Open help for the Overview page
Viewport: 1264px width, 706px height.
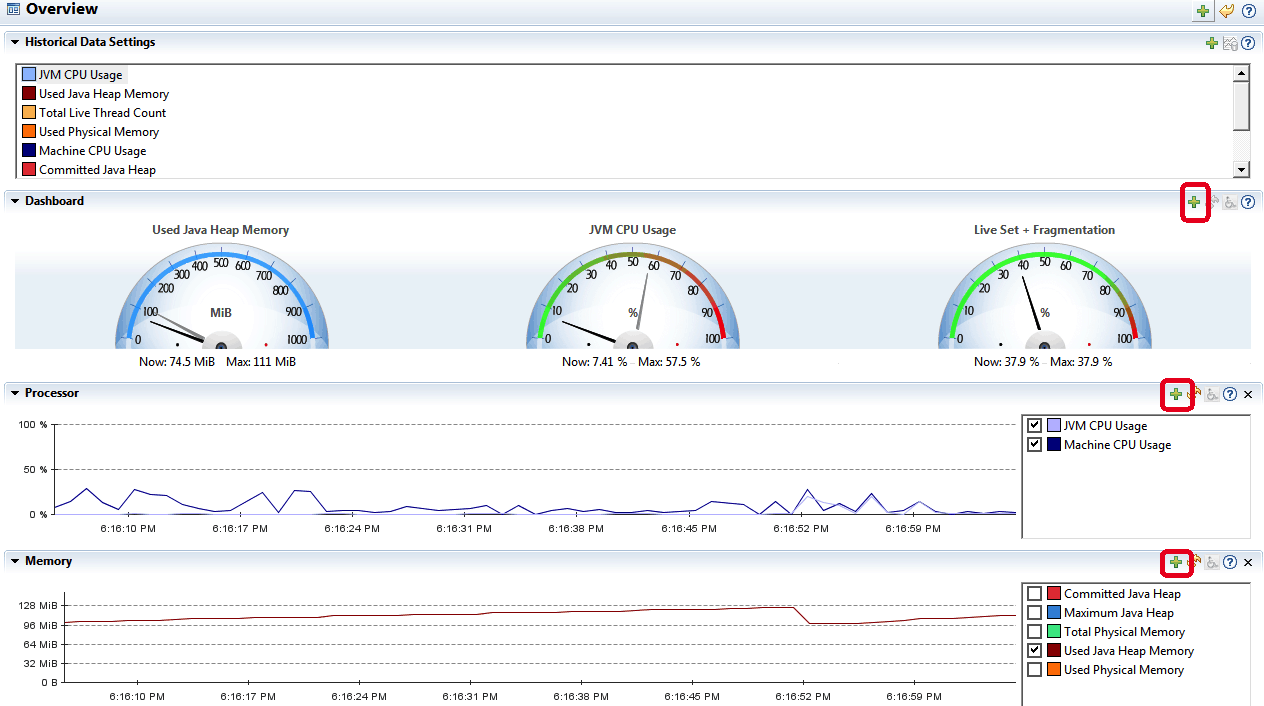click(1248, 11)
